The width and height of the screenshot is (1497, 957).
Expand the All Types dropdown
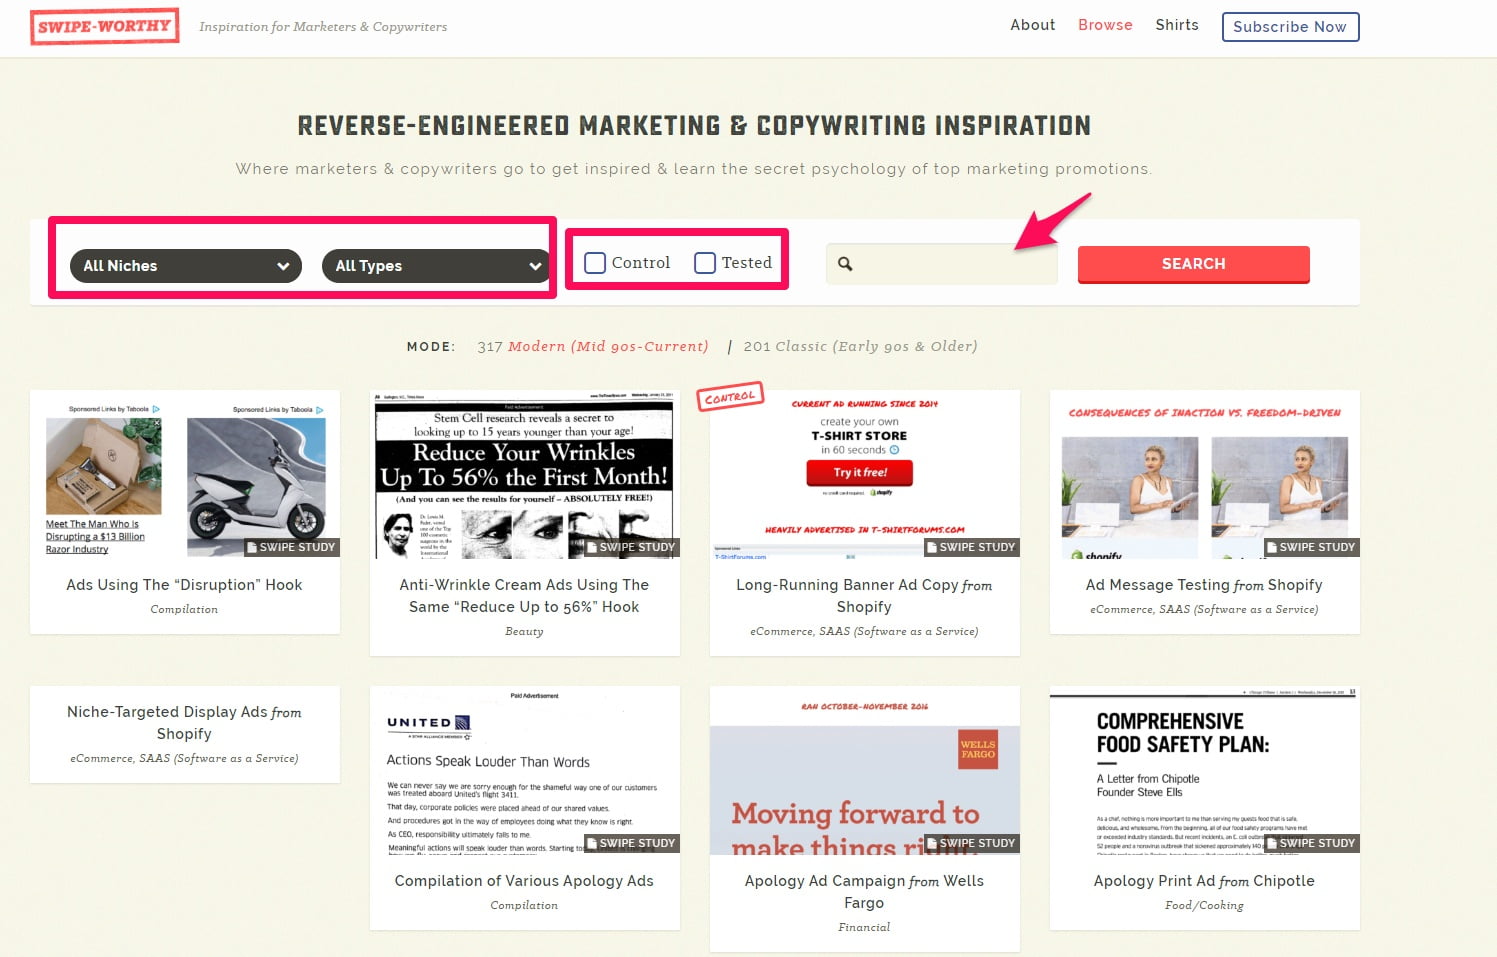436,266
